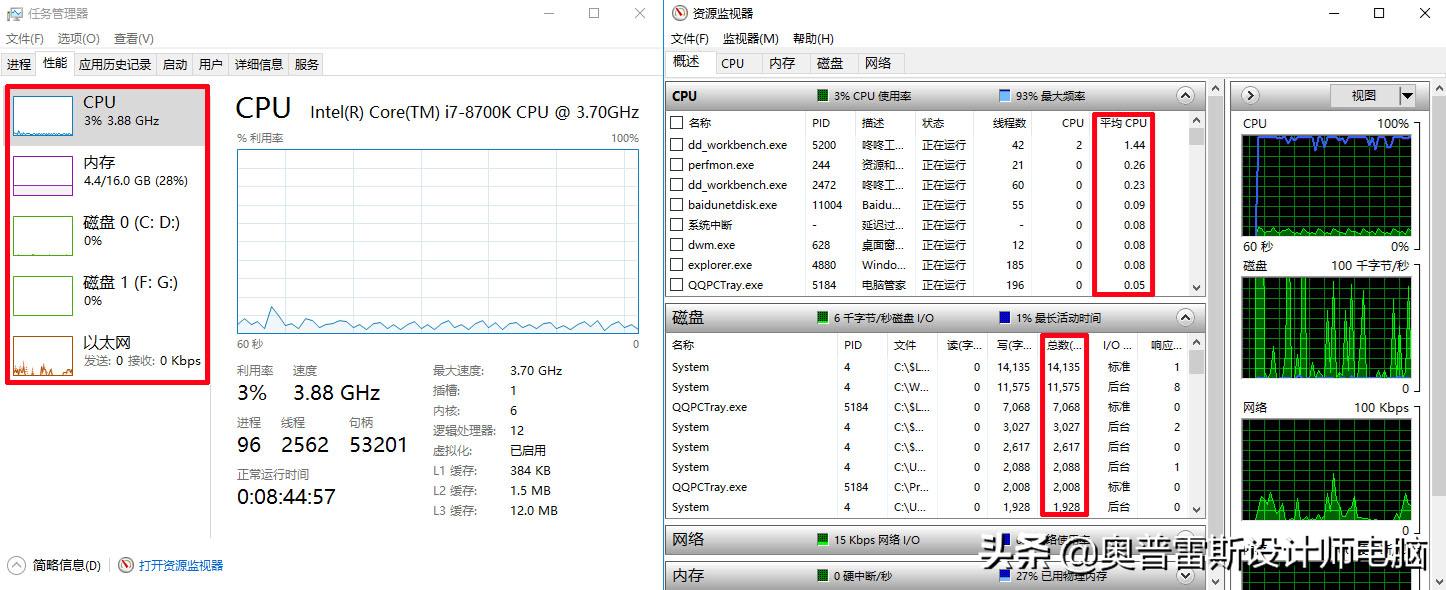Check the perfmon.exe checkbox

click(676, 164)
